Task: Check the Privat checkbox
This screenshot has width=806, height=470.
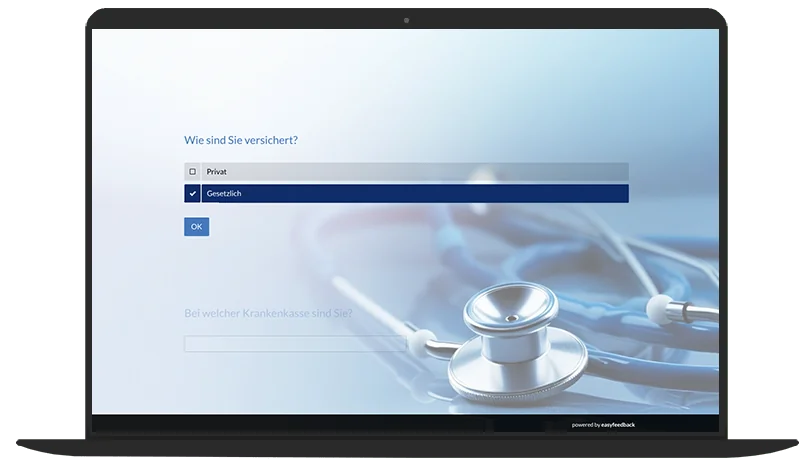Action: pyautogui.click(x=192, y=172)
